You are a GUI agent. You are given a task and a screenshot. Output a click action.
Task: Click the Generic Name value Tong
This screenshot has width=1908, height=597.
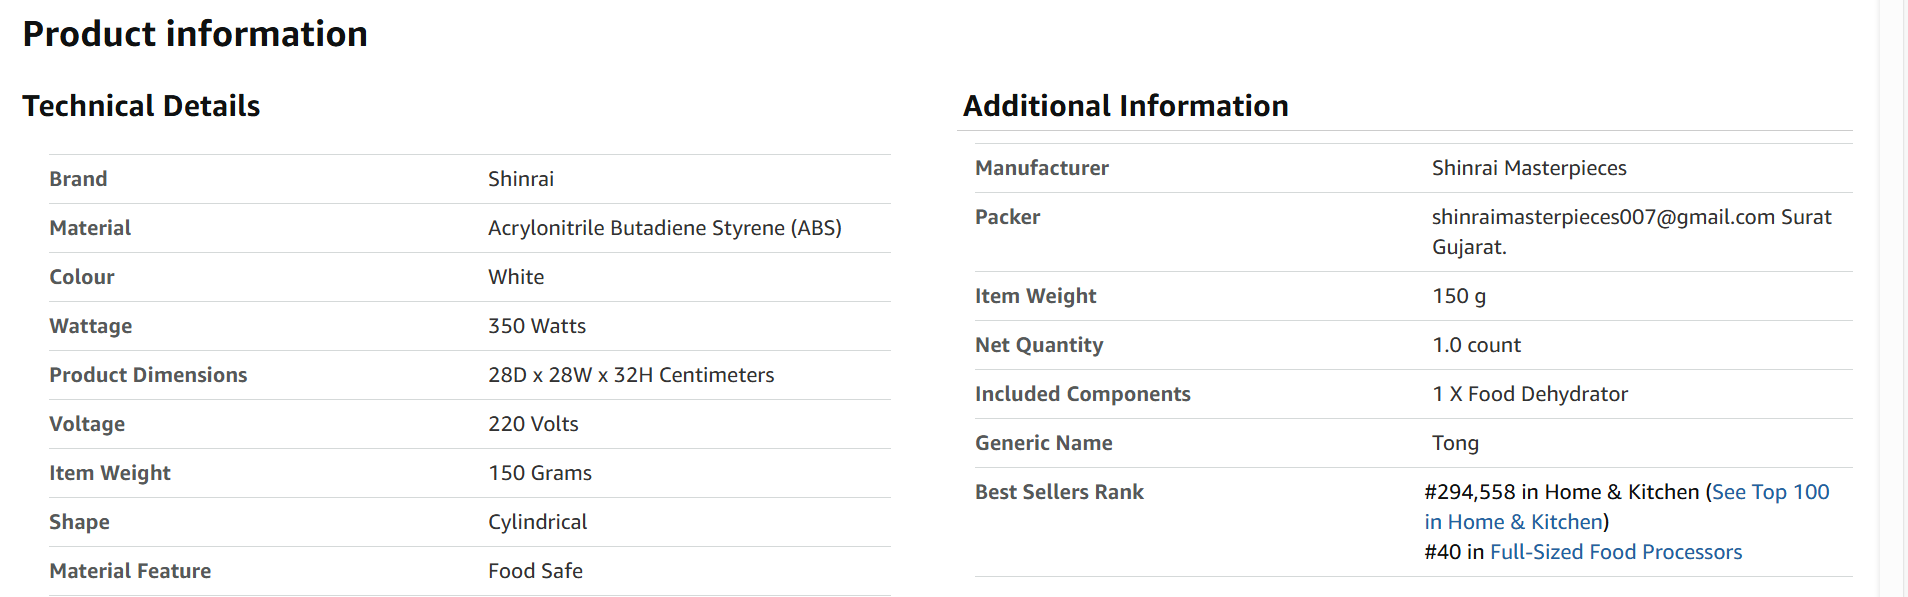1455,443
